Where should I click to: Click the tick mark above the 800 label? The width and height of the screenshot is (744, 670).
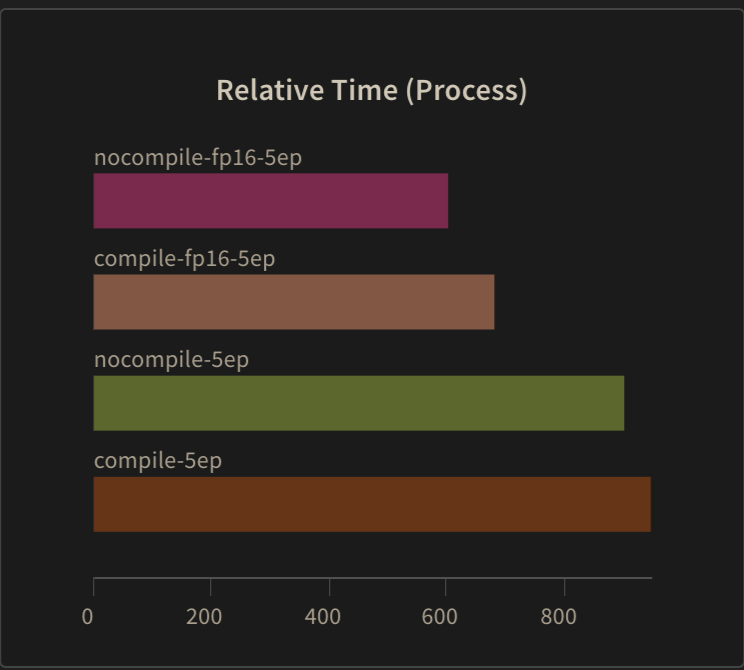coord(564,585)
